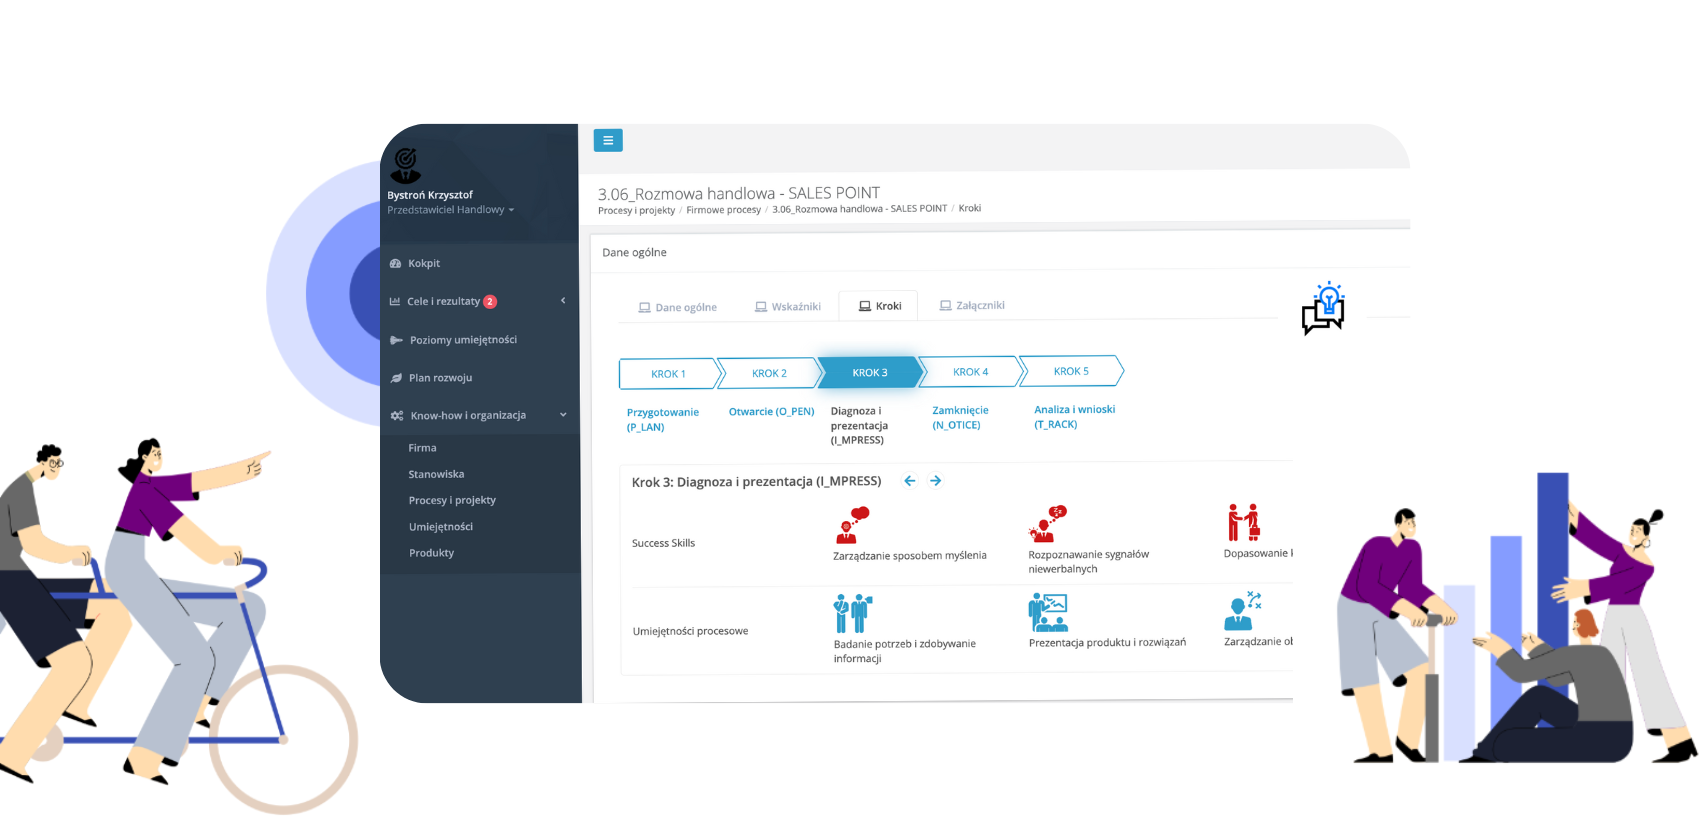Switch to the Wskaźniki tab
Screen dimensions: 1706x827
(788, 307)
